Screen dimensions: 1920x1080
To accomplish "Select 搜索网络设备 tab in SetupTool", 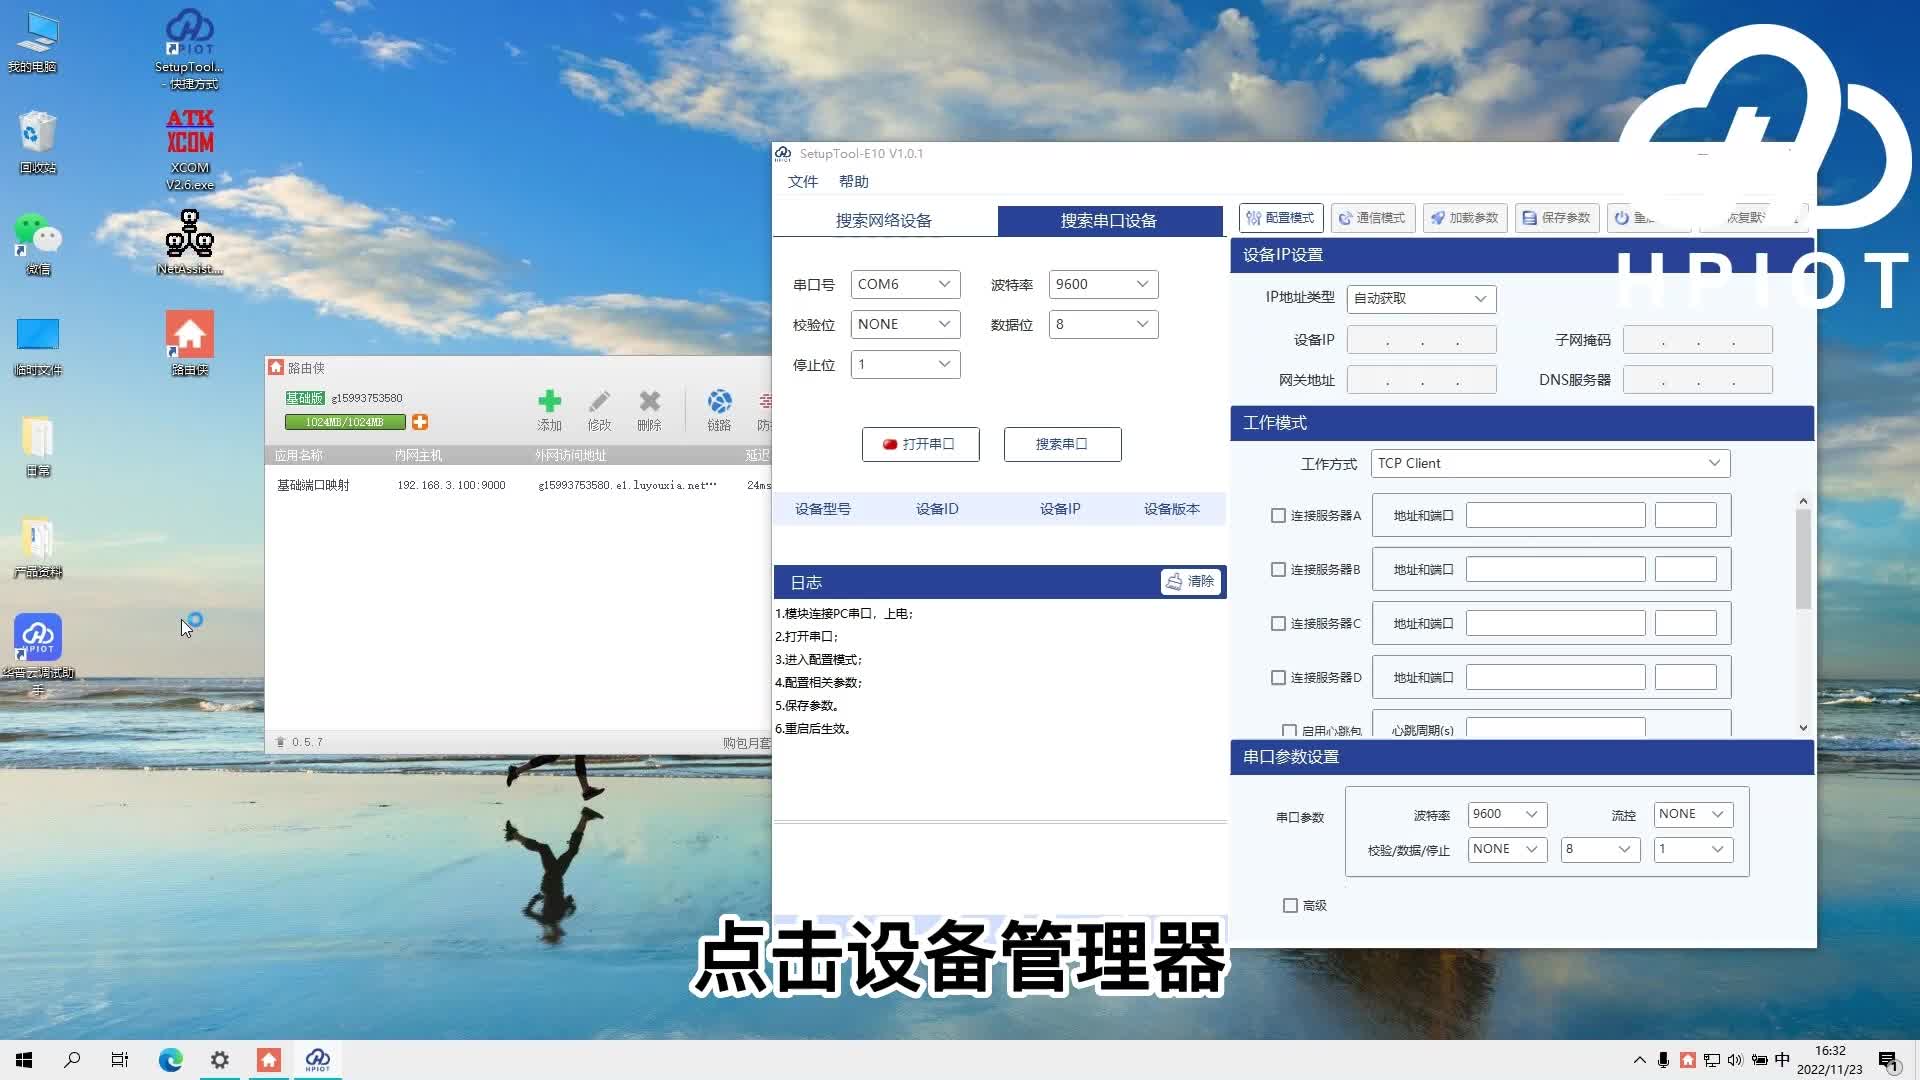I will tap(884, 220).
